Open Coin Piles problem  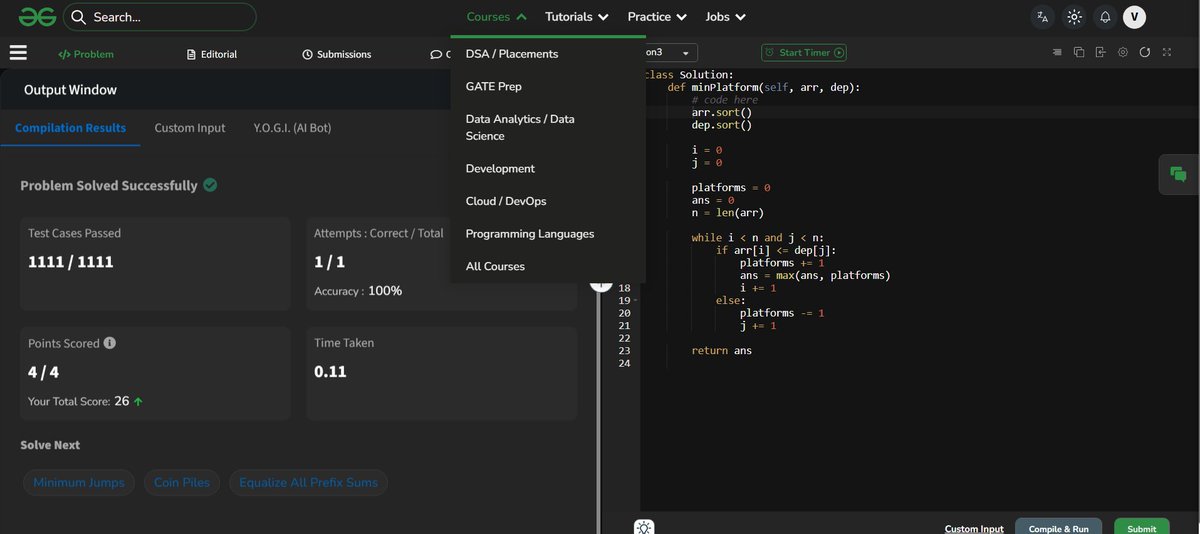[x=182, y=483]
